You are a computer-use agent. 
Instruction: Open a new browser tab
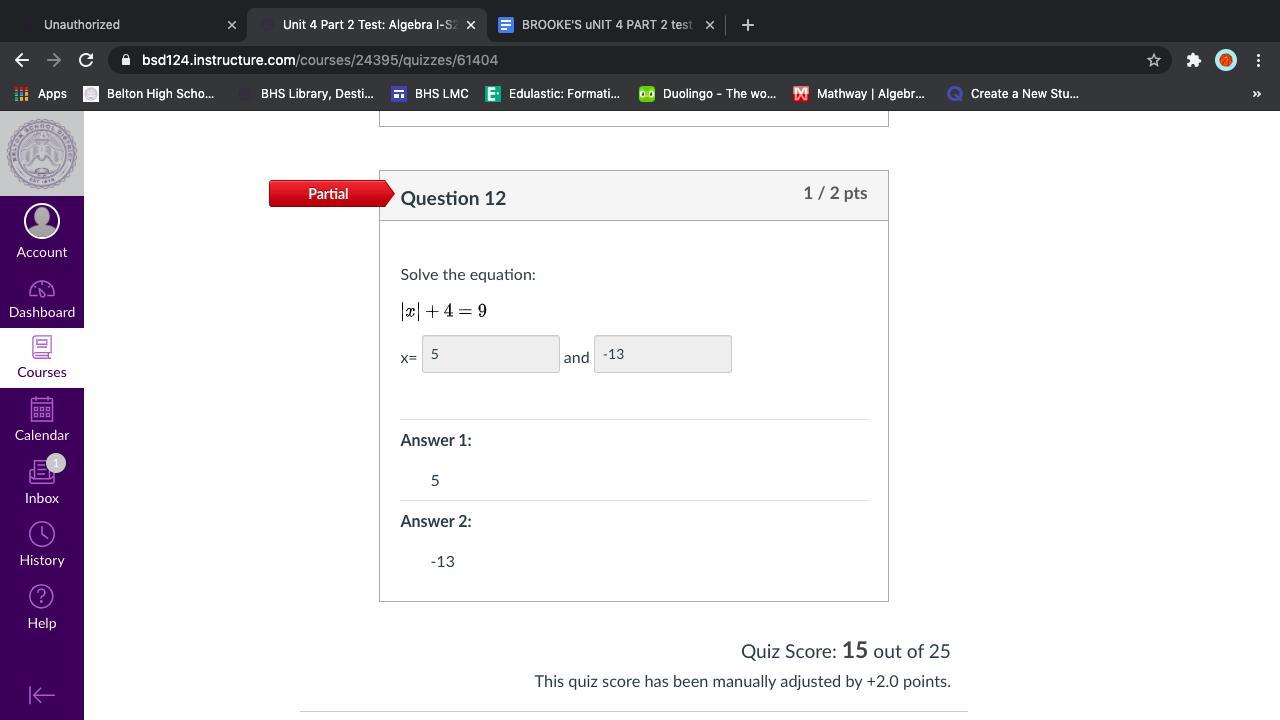(748, 25)
